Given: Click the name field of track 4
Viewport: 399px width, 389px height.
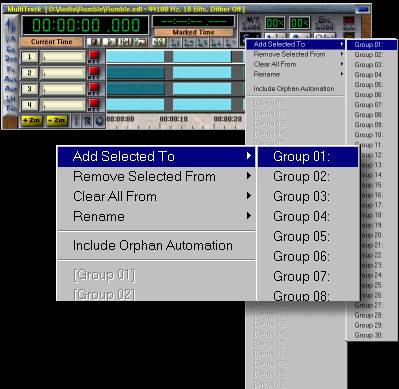Looking at the screenshot, I should pyautogui.click(x=63, y=105).
